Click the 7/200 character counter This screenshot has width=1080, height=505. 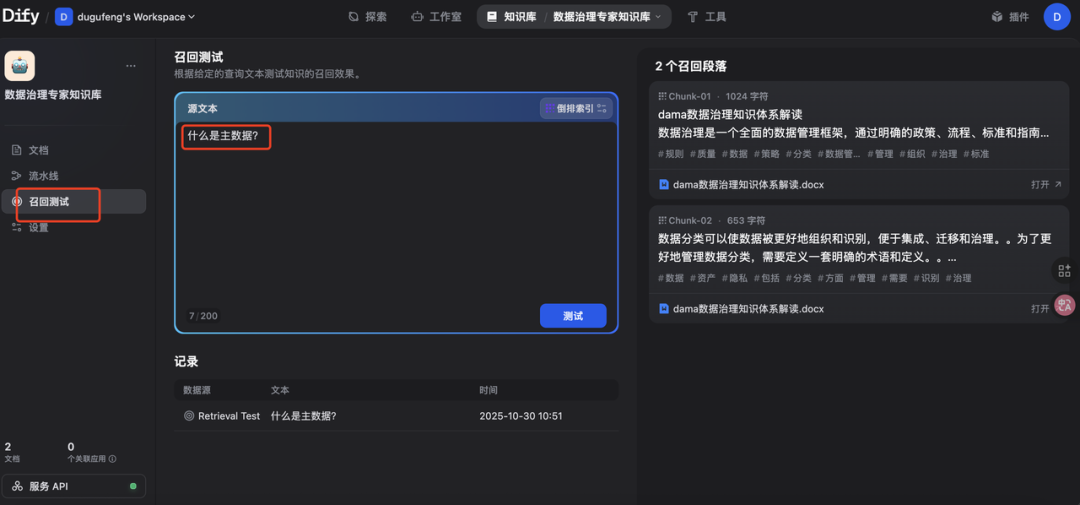tap(203, 316)
